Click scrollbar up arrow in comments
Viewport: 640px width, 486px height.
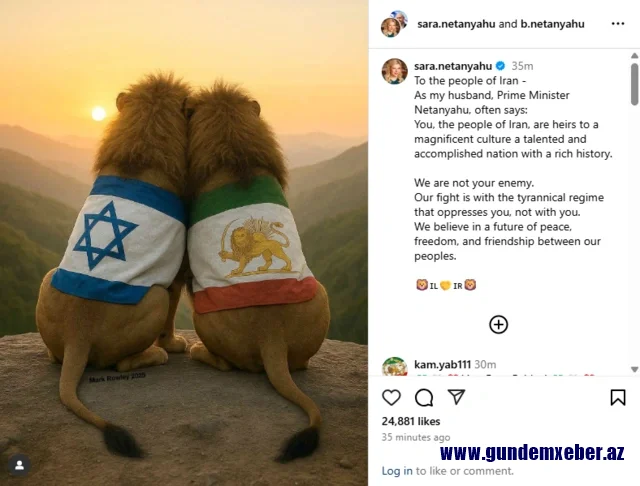[634, 55]
